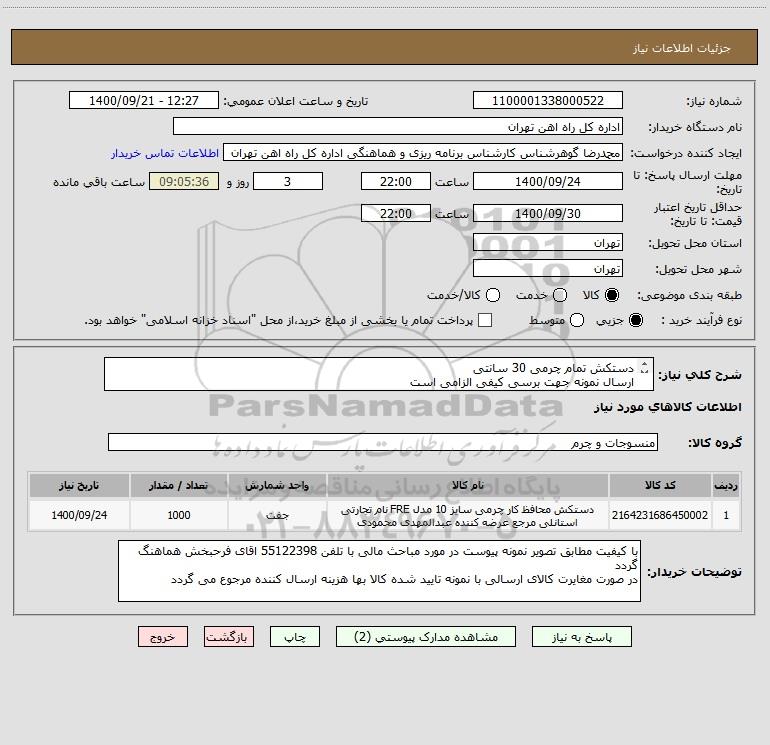770x745 pixels.
Task: Open مشاهده مدارک پیوستی (2) button
Action: pyautogui.click(x=426, y=637)
